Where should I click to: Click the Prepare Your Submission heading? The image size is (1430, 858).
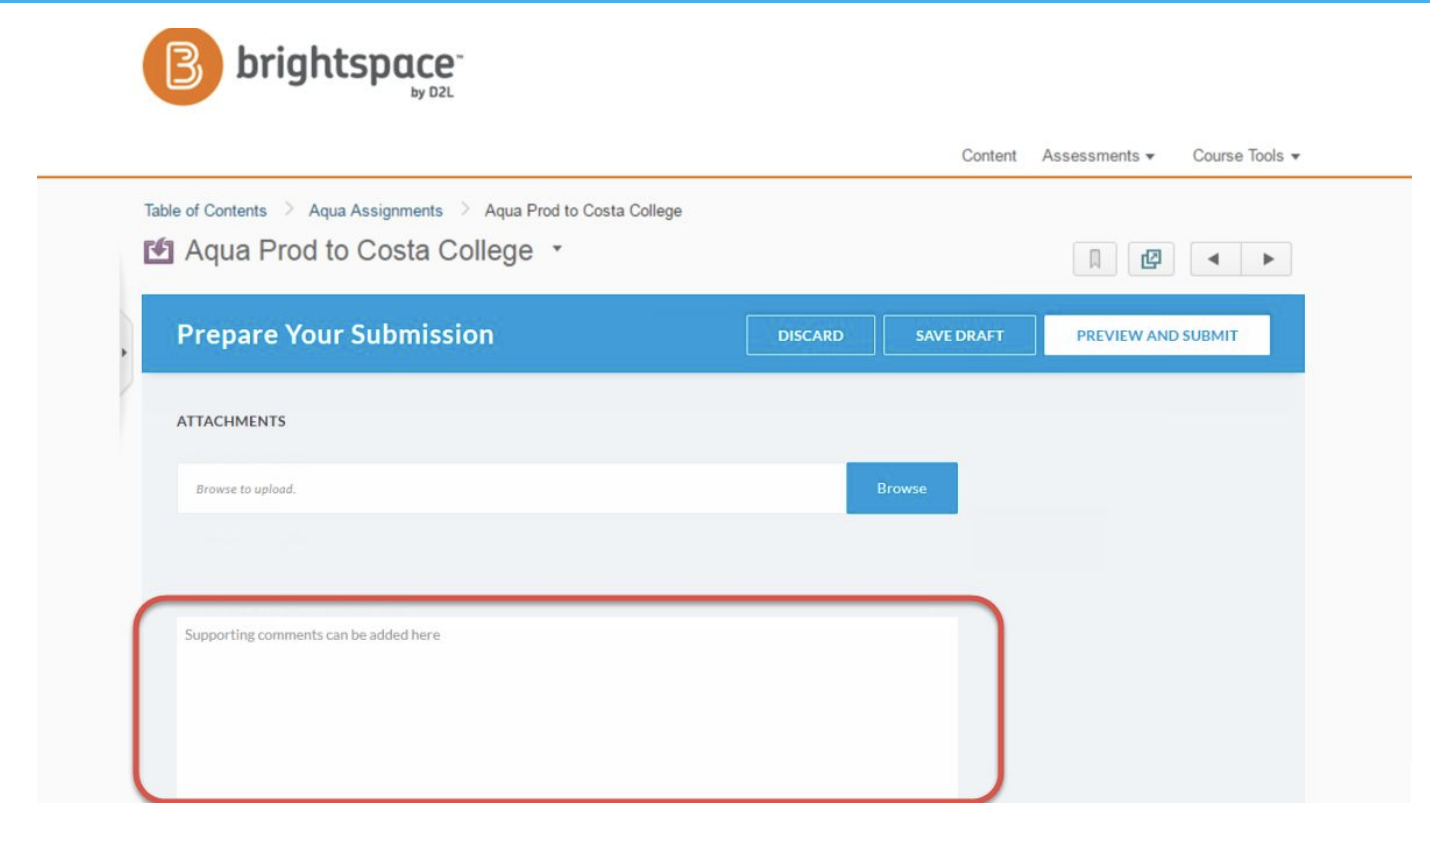click(x=335, y=334)
